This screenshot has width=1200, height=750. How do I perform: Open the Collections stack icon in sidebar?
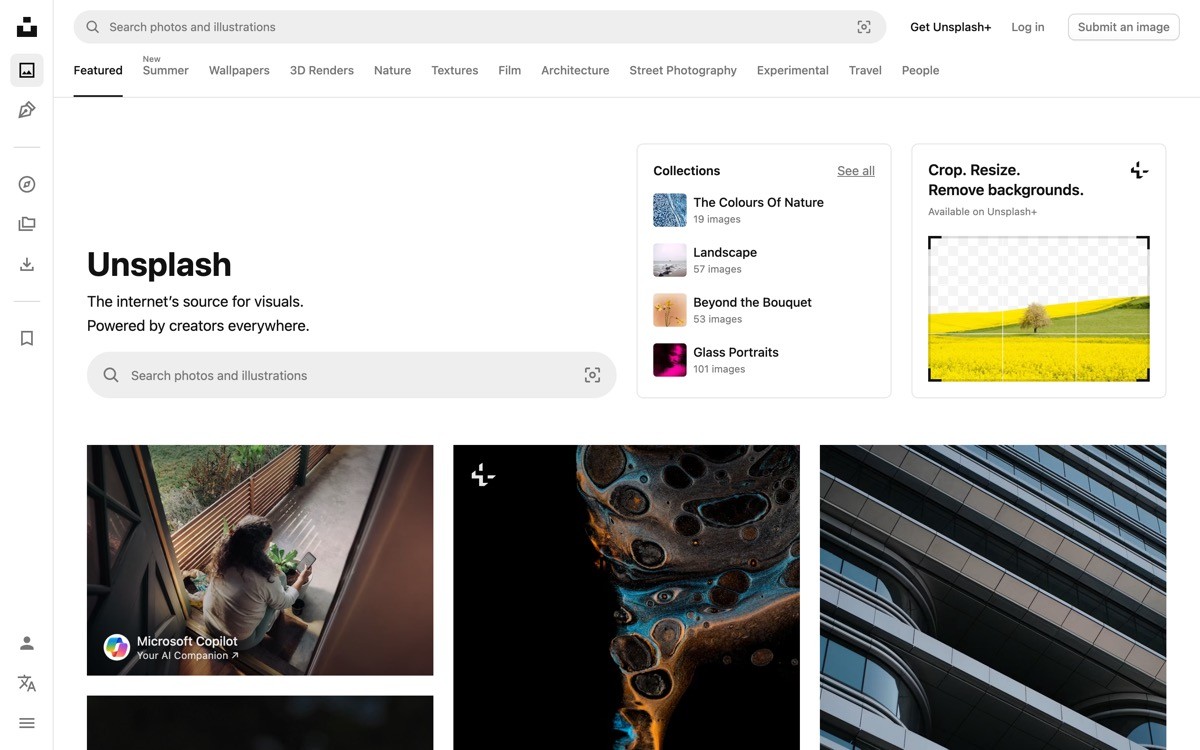(x=27, y=224)
